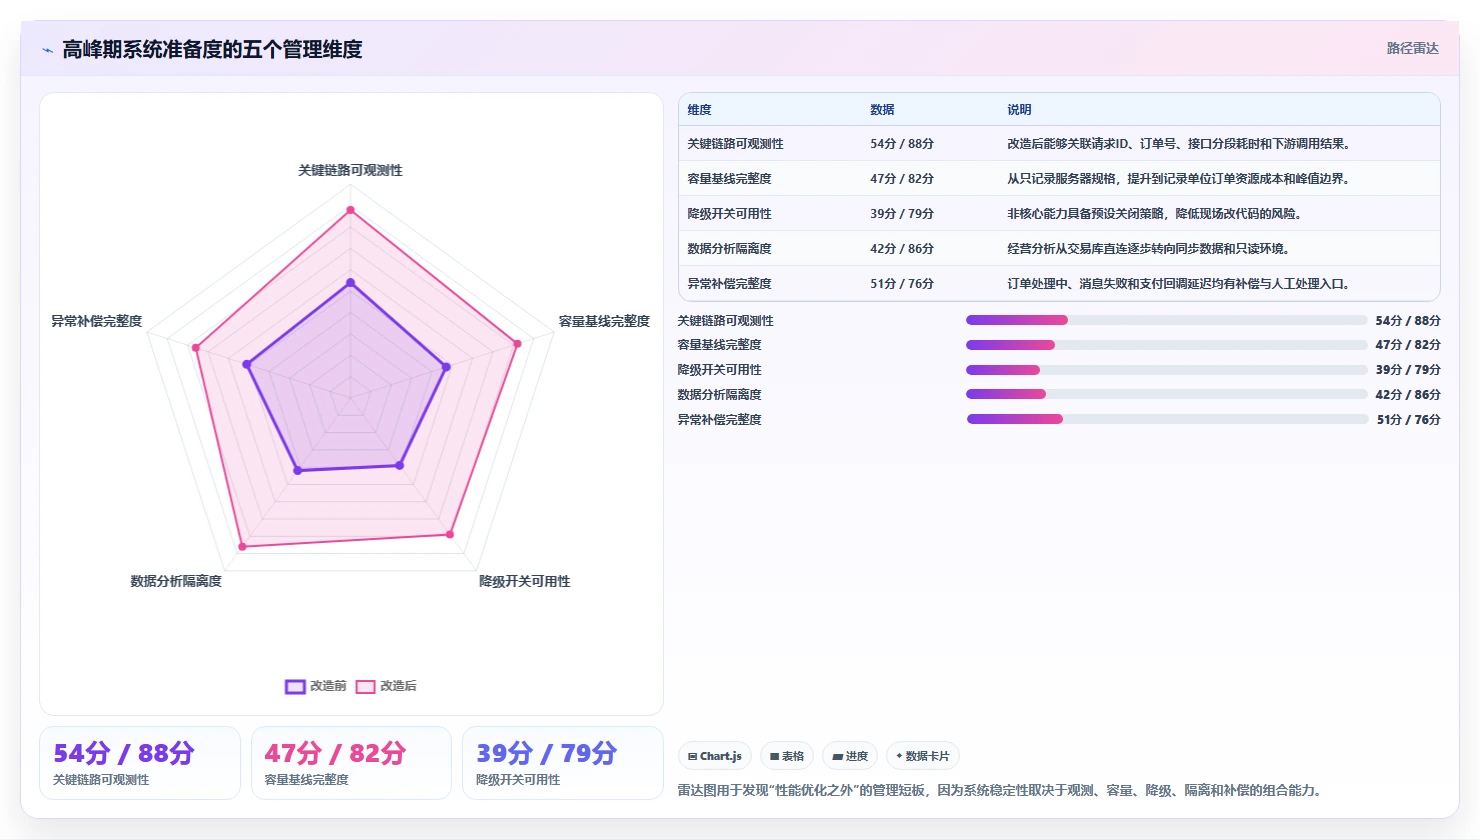
Task: Click the description starting 改造后能够关联请求ID
Action: point(1181,144)
